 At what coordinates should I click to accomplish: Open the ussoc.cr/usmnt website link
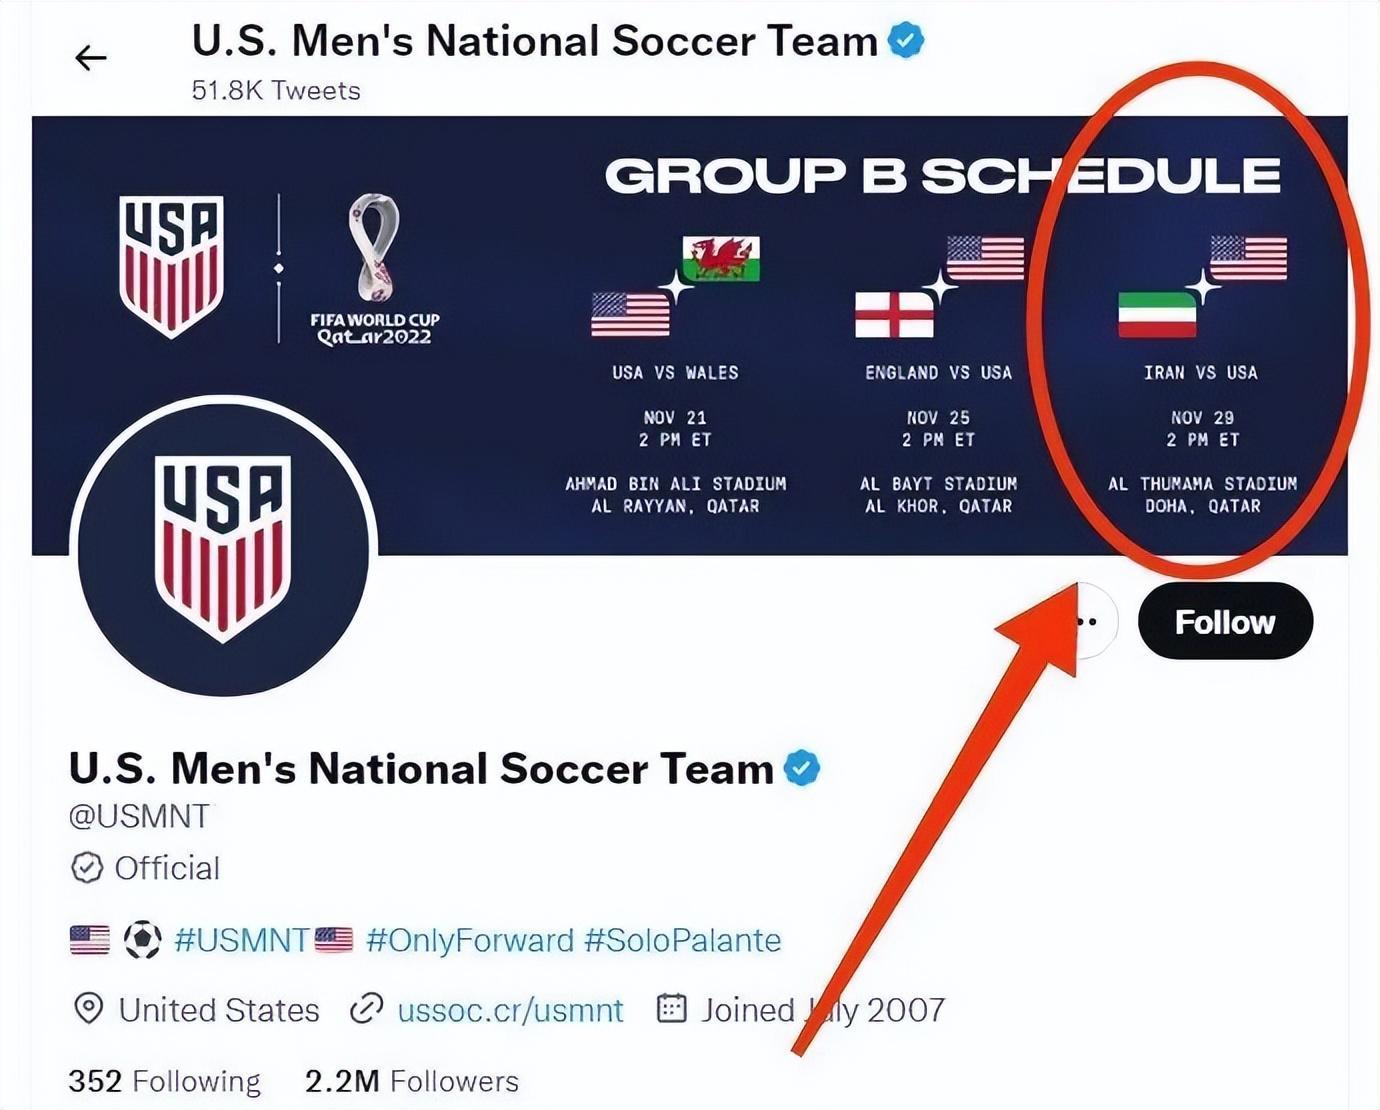click(x=510, y=1010)
